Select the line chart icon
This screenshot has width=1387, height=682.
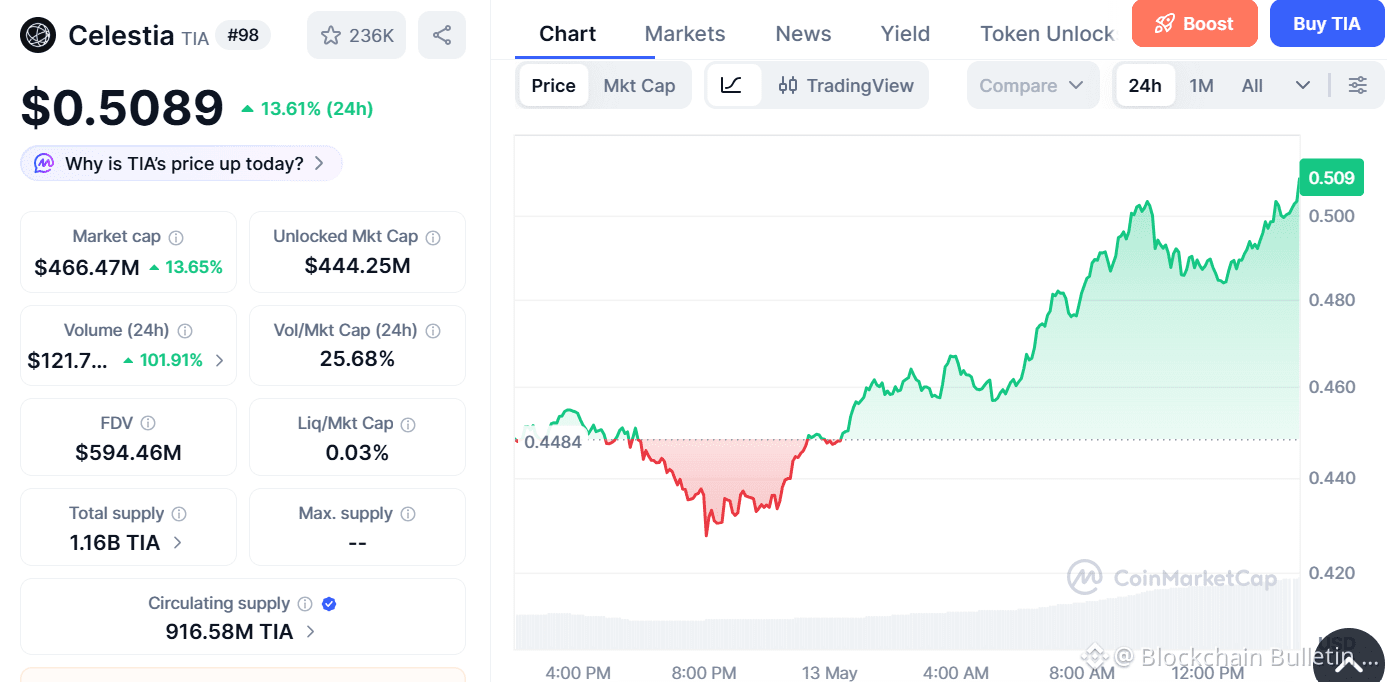click(732, 85)
